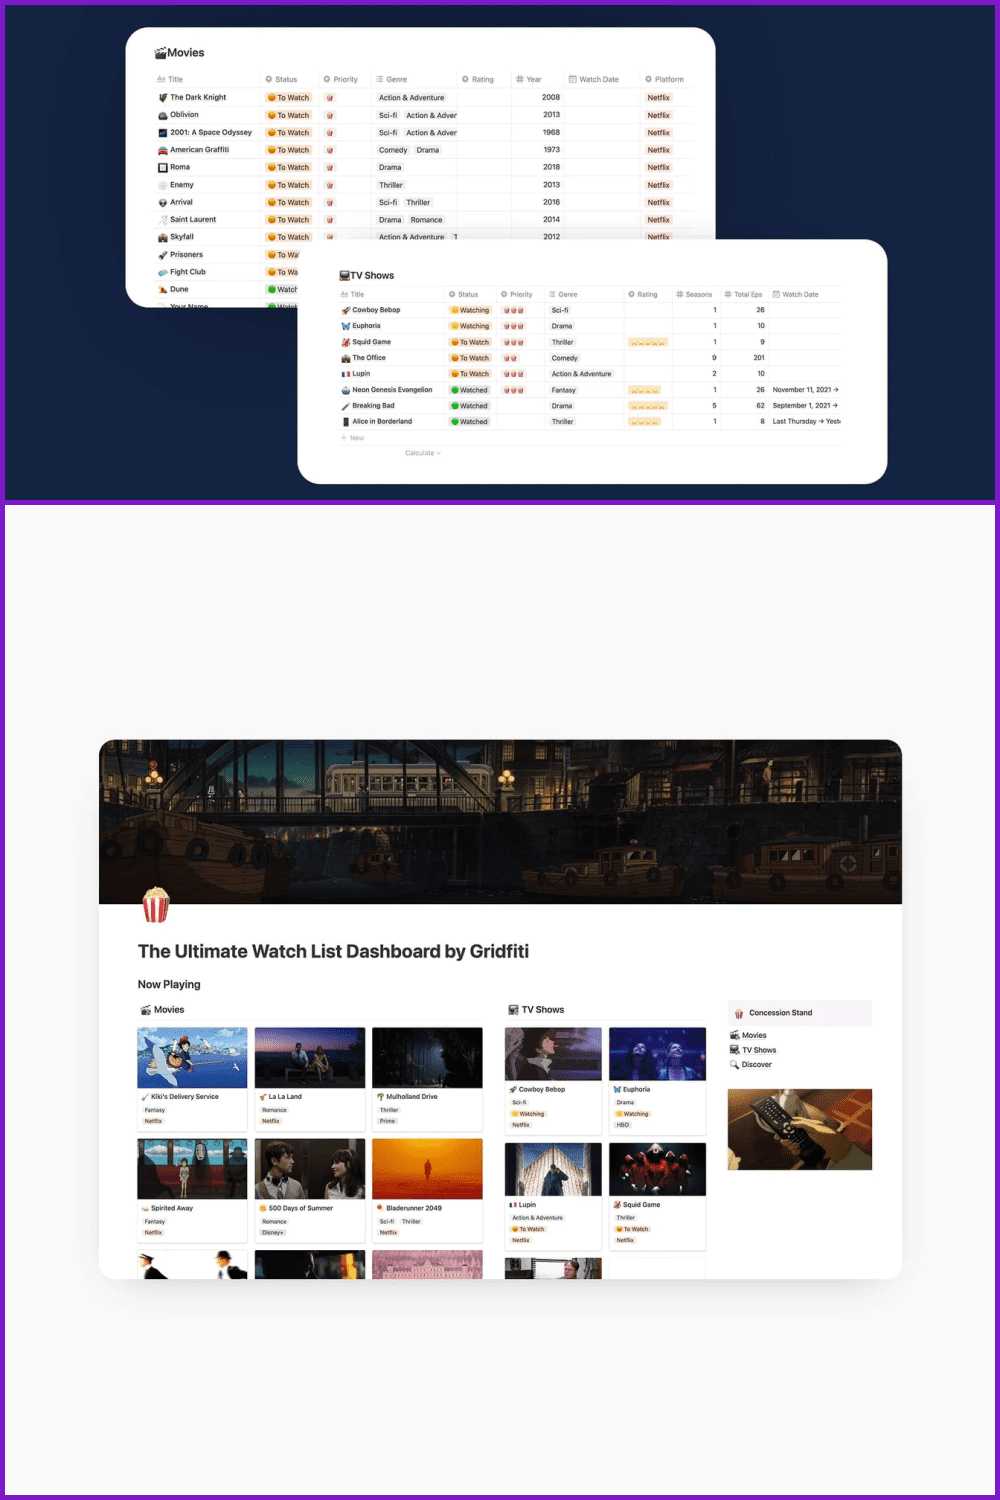This screenshot has height=1500, width=1000.
Task: Click the Lupin French flag icon in TV Shows table
Action: click(x=346, y=374)
